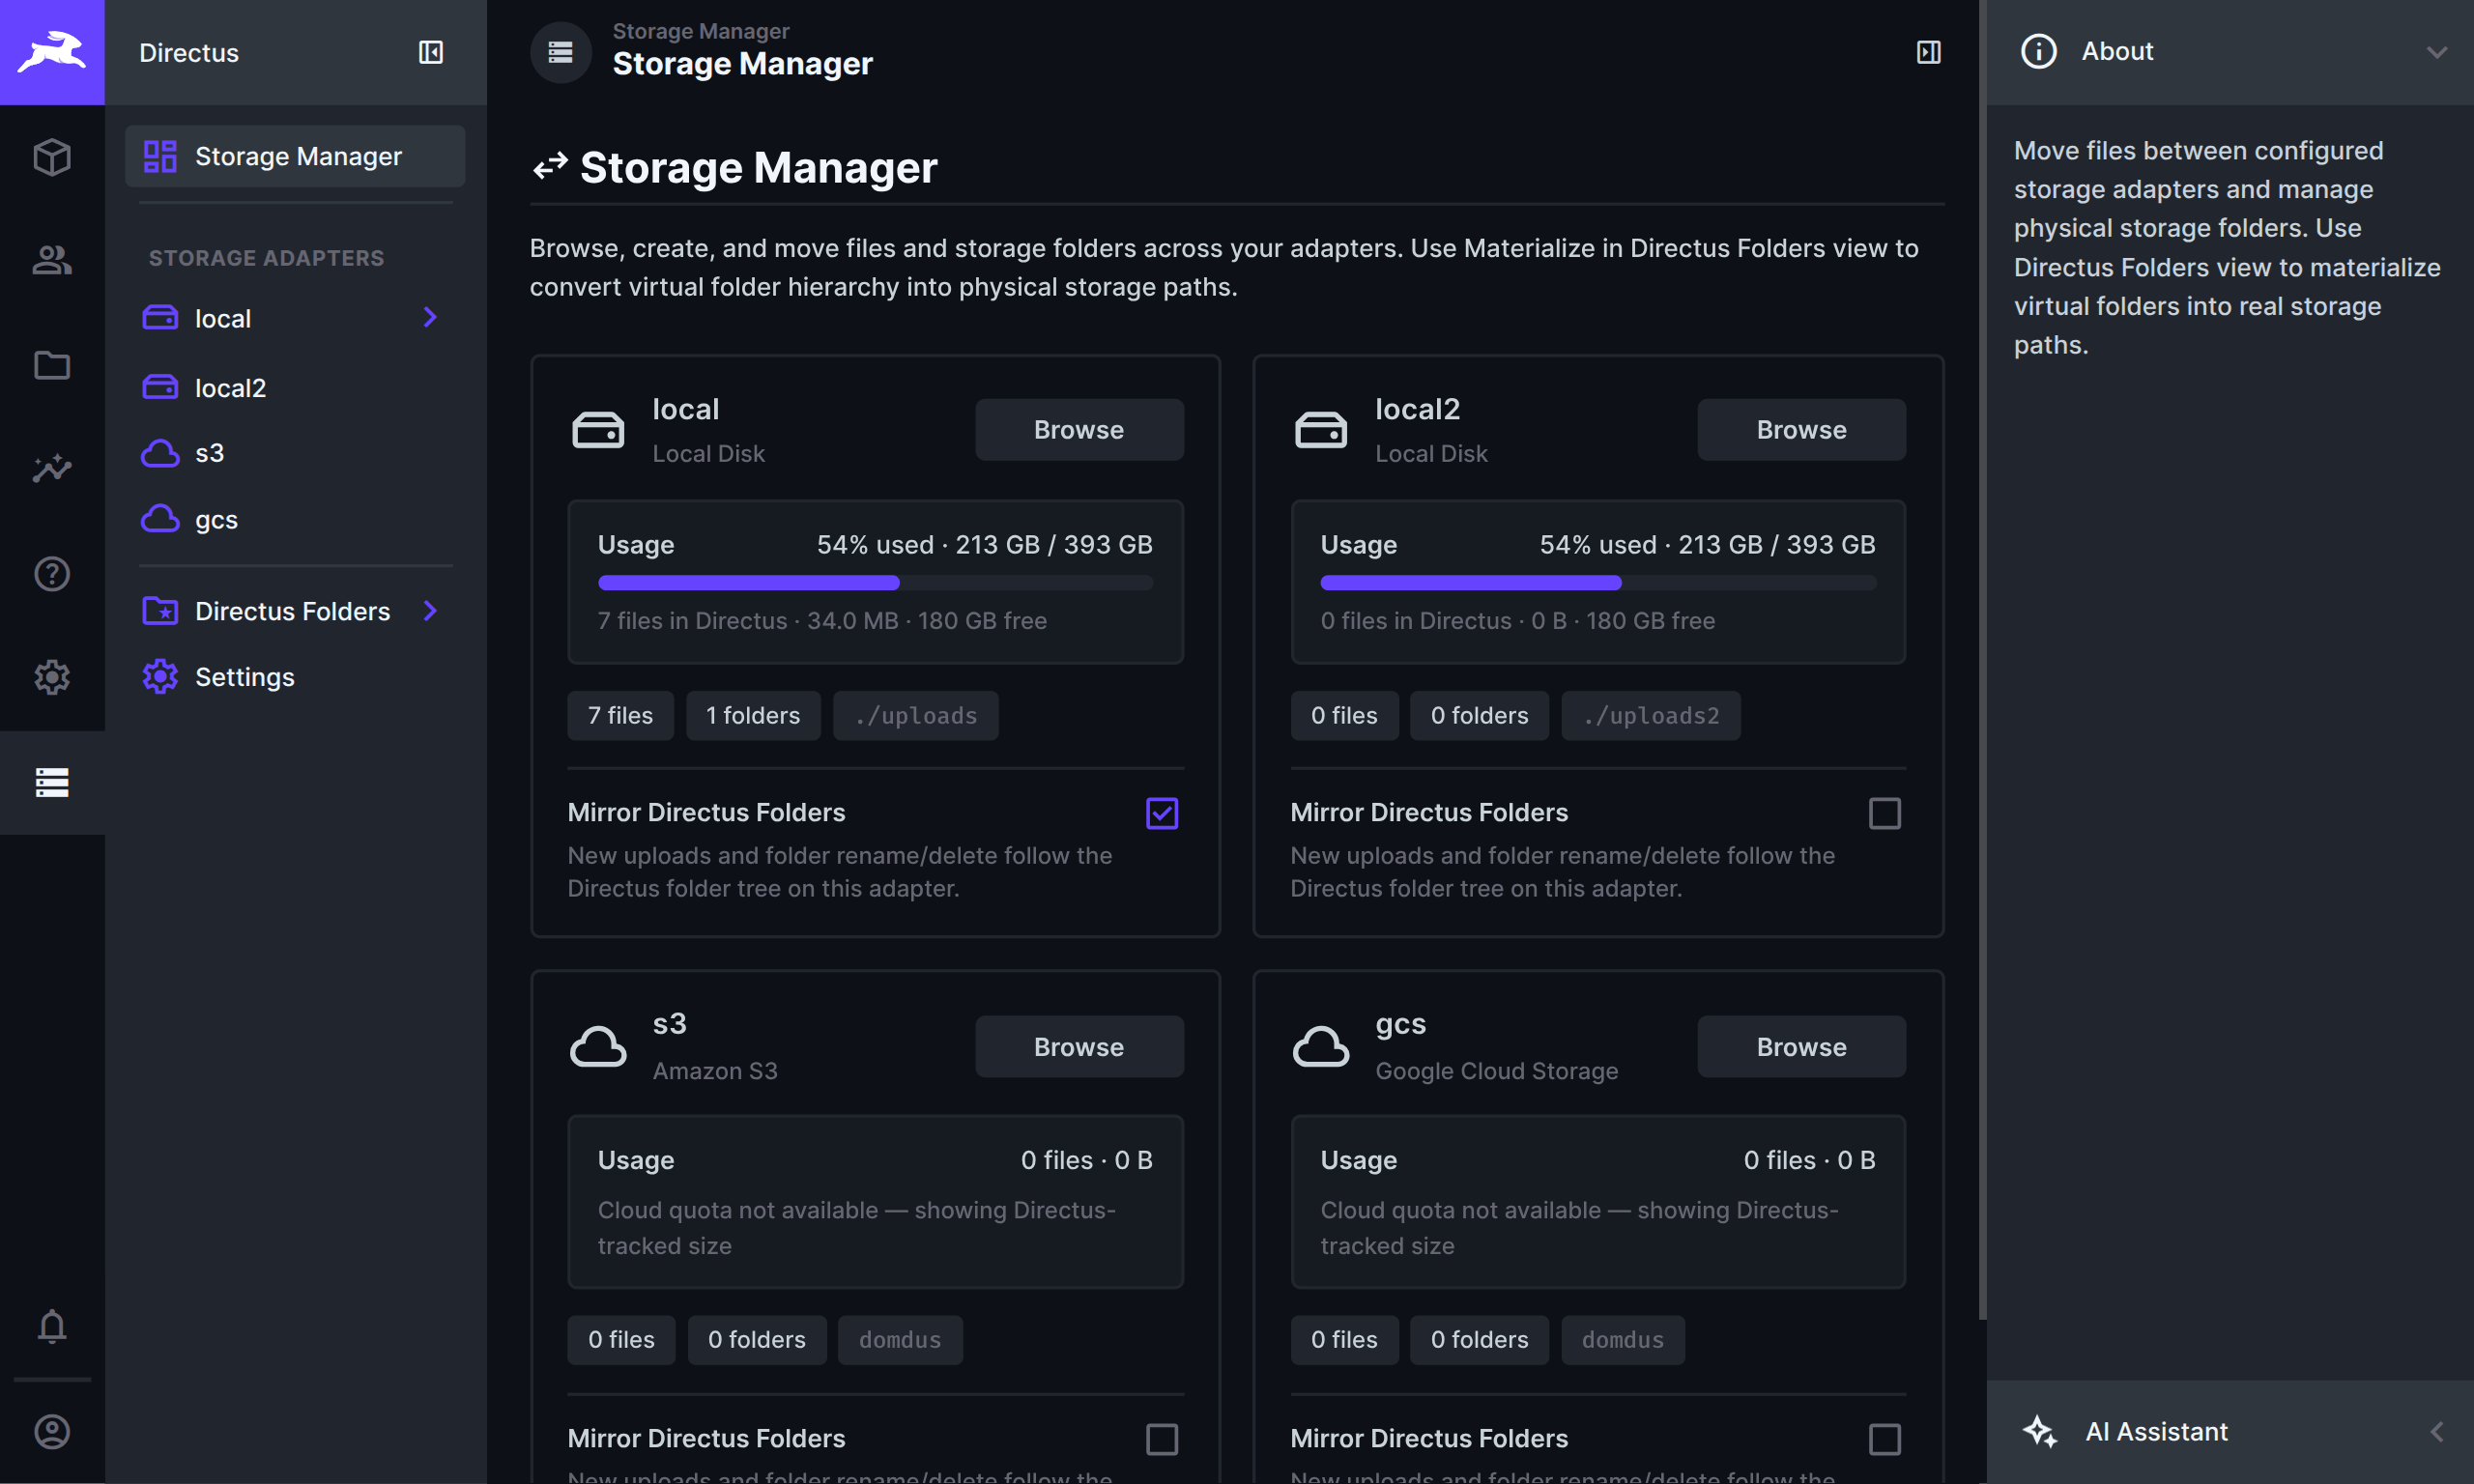Open the Help question mark icon
The height and width of the screenshot is (1484, 2474).
pos(52,574)
